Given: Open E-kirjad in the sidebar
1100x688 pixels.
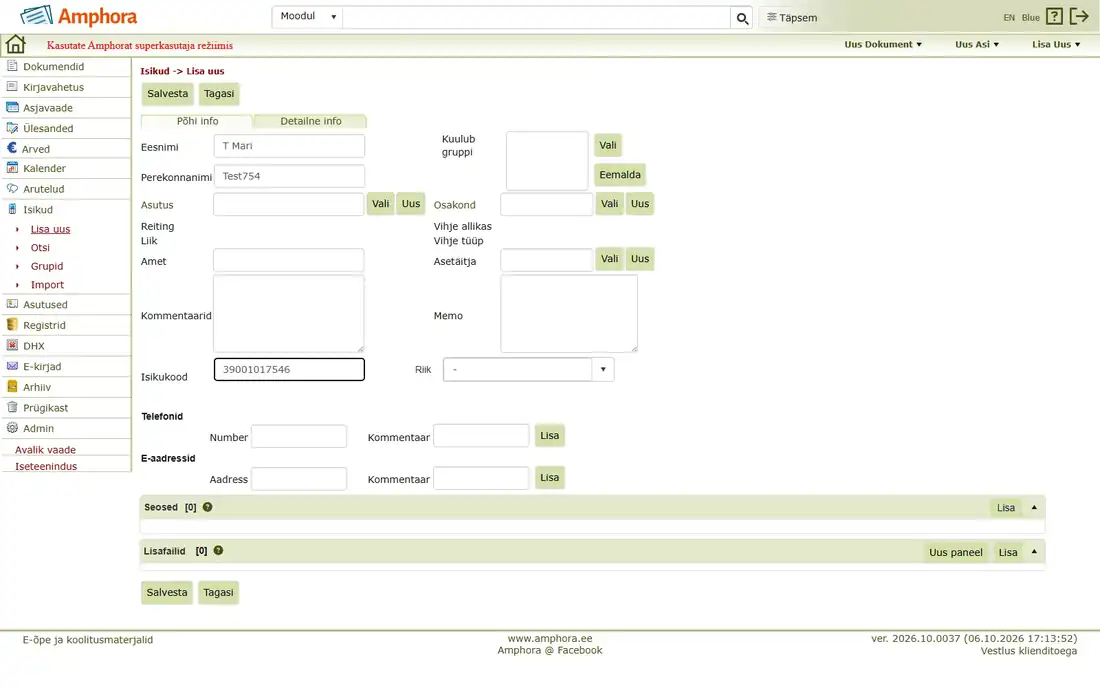Looking at the screenshot, I should [x=42, y=366].
